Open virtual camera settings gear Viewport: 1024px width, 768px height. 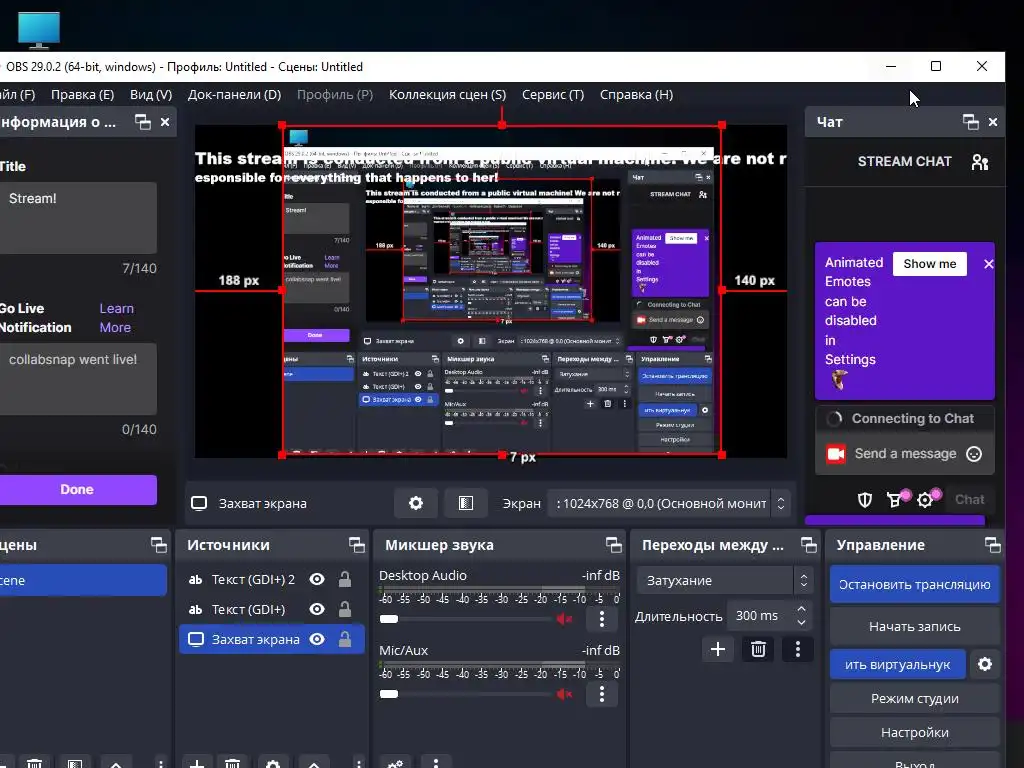click(985, 665)
